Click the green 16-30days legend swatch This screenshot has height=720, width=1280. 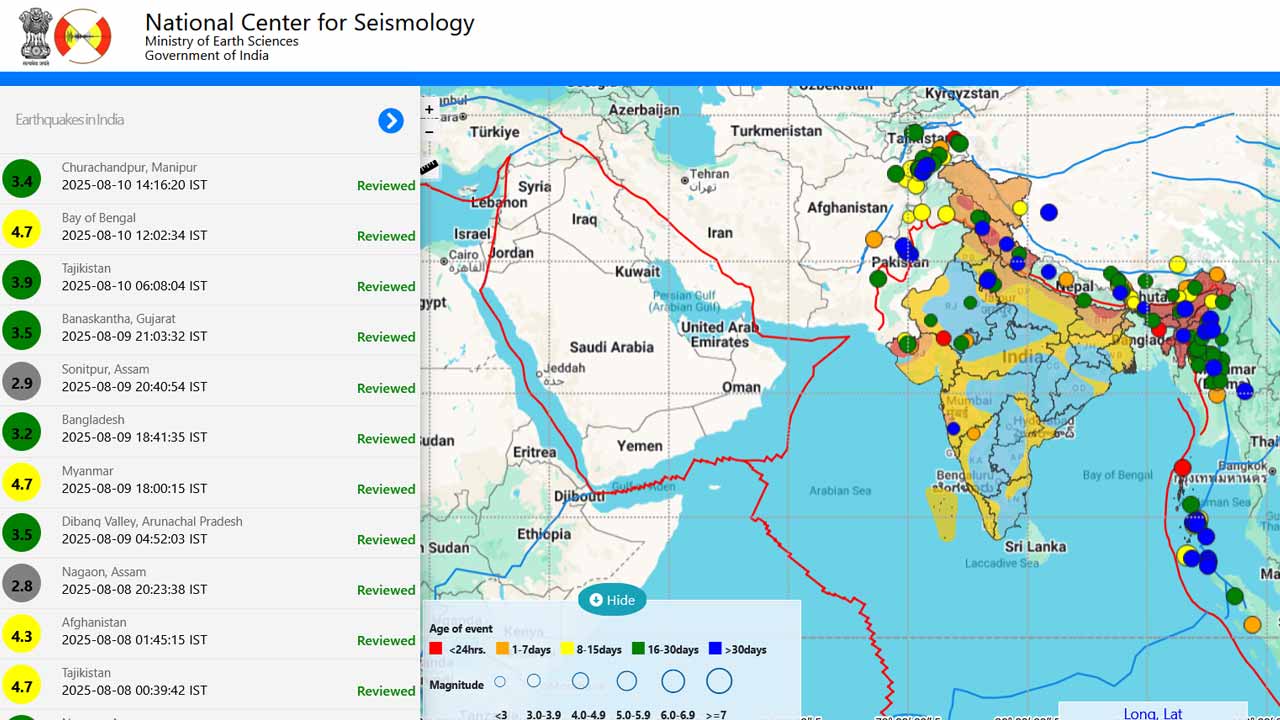pyautogui.click(x=637, y=649)
